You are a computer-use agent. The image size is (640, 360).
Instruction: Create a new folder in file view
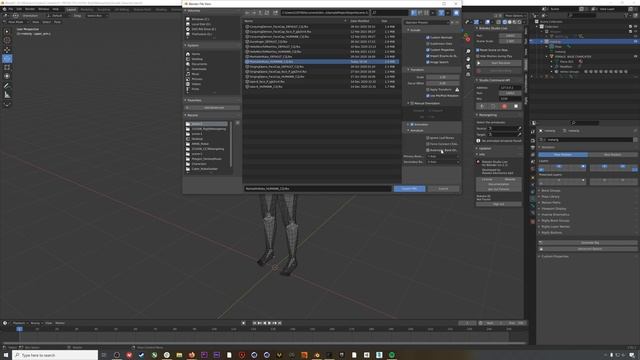coord(276,13)
